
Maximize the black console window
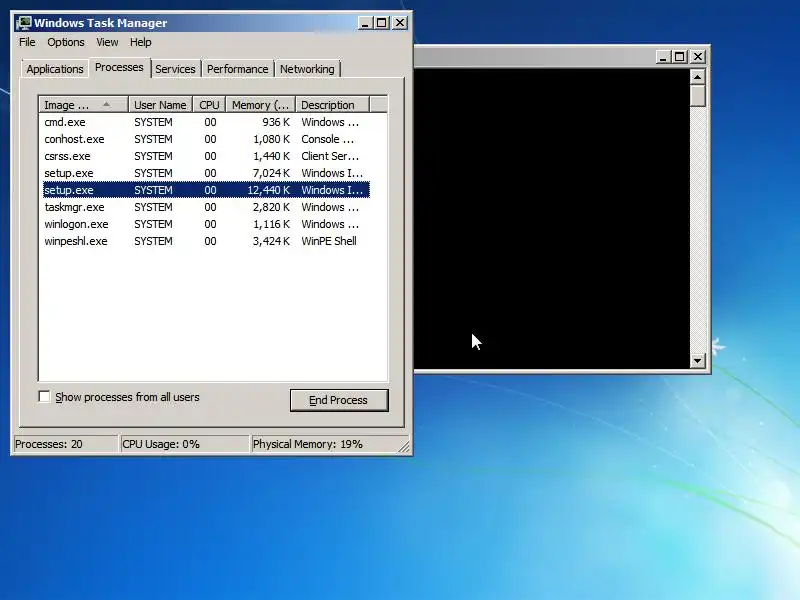(680, 57)
